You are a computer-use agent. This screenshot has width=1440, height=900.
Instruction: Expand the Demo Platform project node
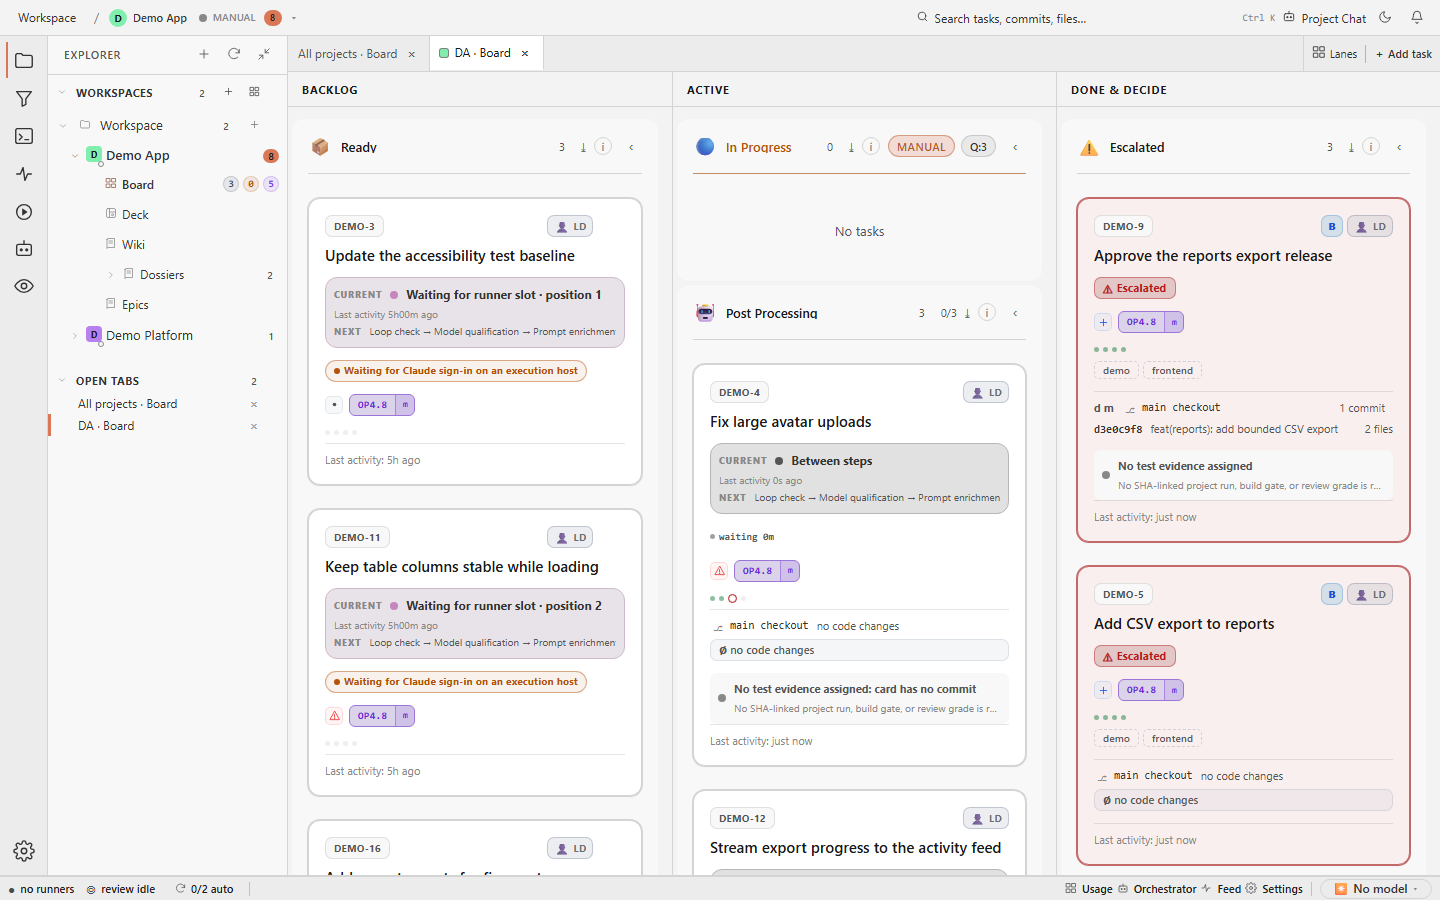click(75, 335)
